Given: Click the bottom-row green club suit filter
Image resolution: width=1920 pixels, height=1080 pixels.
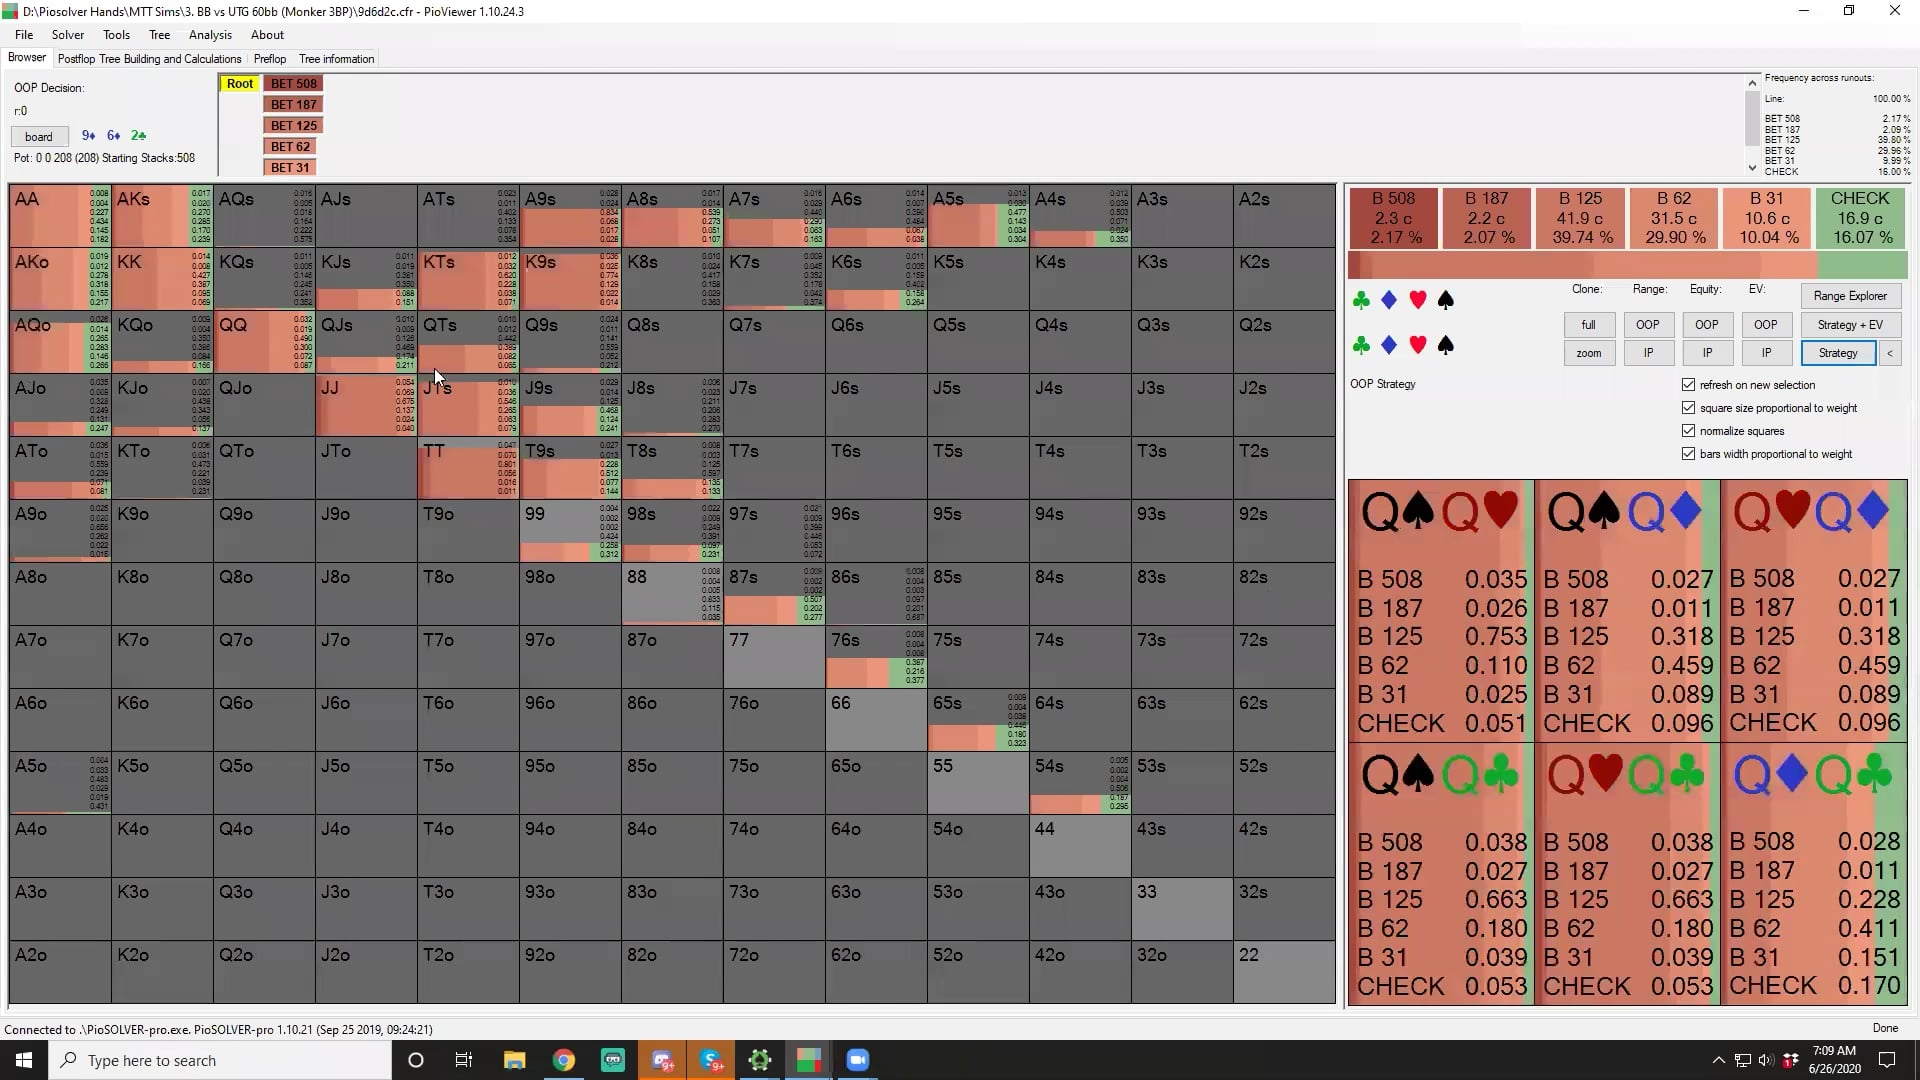Looking at the screenshot, I should click(x=1361, y=345).
